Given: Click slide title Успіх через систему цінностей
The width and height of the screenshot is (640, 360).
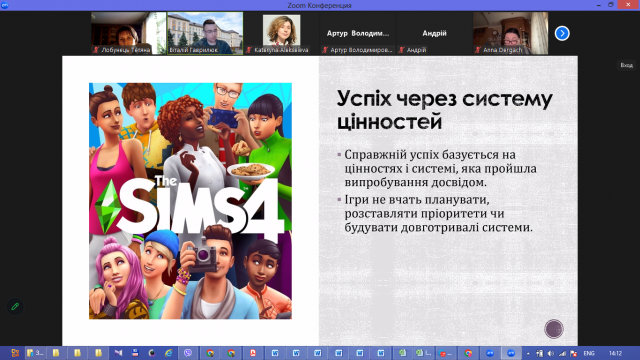Looking at the screenshot, I should [x=444, y=110].
